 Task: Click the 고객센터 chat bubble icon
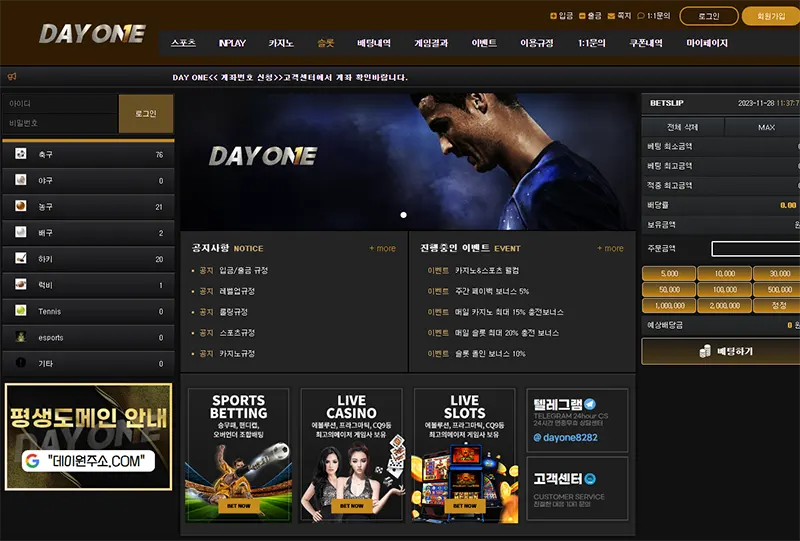[x=590, y=479]
